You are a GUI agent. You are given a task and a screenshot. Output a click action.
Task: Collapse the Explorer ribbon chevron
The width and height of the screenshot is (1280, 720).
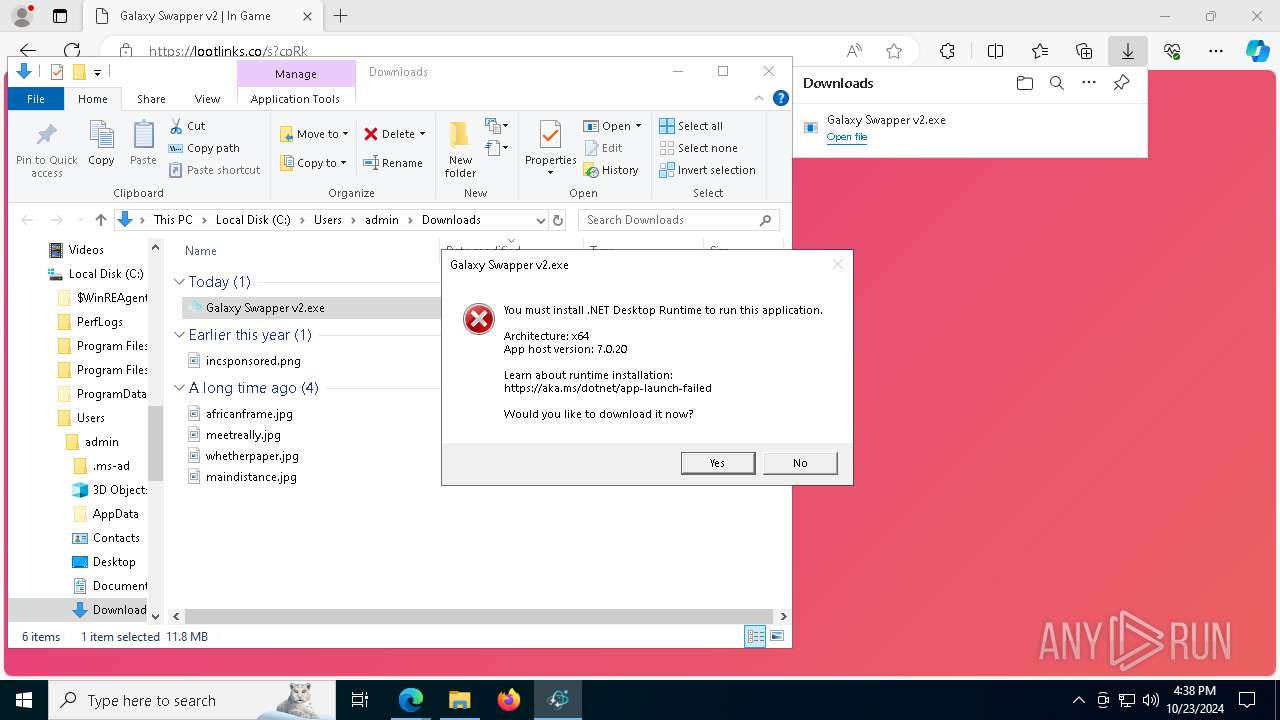pos(759,98)
